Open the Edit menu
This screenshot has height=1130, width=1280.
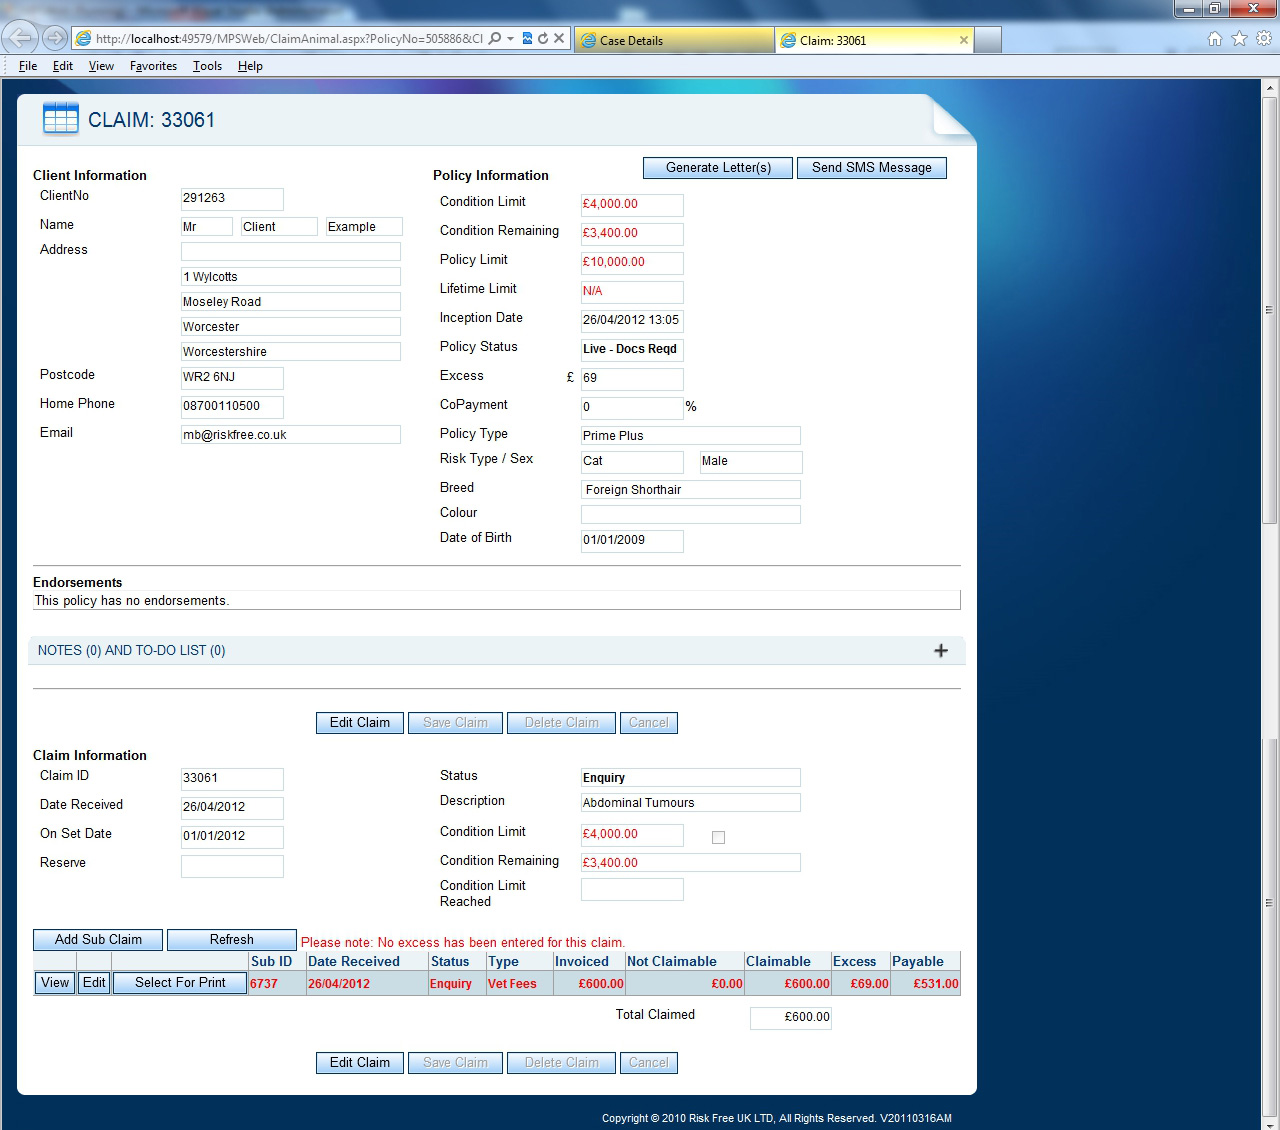(x=63, y=66)
